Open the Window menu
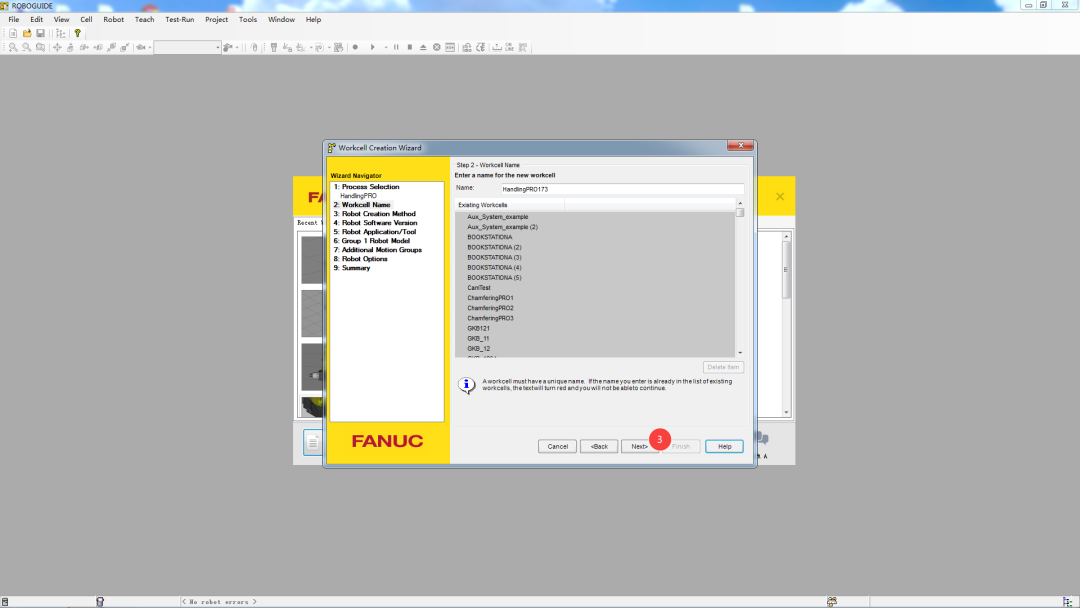Viewport: 1080px width, 608px height. 281,19
